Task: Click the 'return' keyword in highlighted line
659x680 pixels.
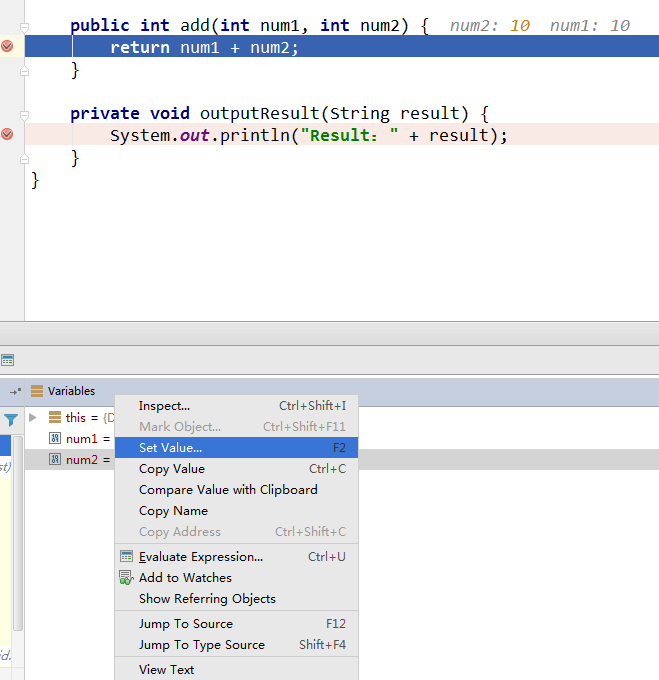Action: pyautogui.click(x=140, y=48)
